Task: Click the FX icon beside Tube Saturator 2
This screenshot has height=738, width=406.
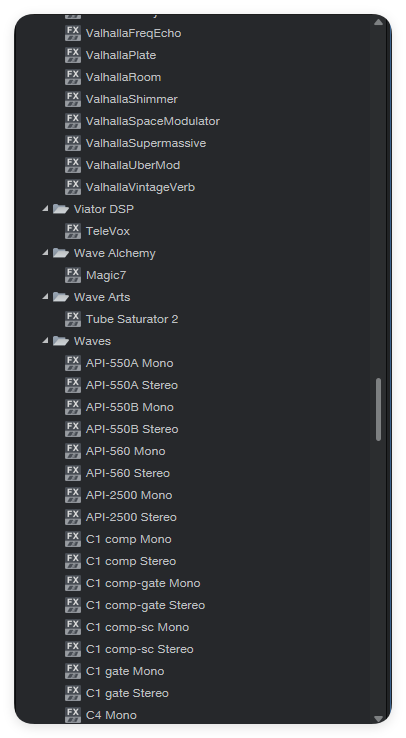Action: tap(73, 319)
